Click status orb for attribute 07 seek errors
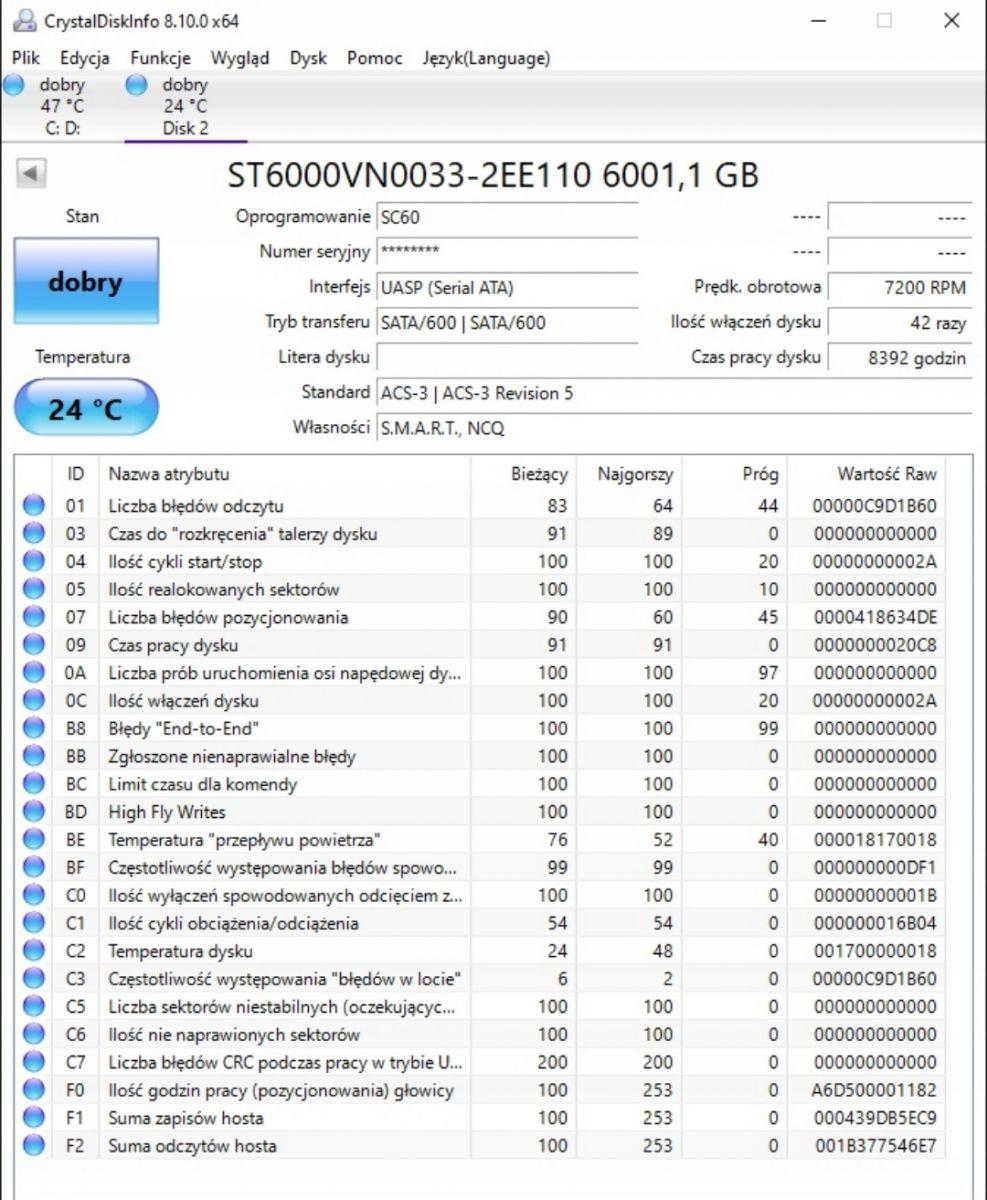 (34, 617)
